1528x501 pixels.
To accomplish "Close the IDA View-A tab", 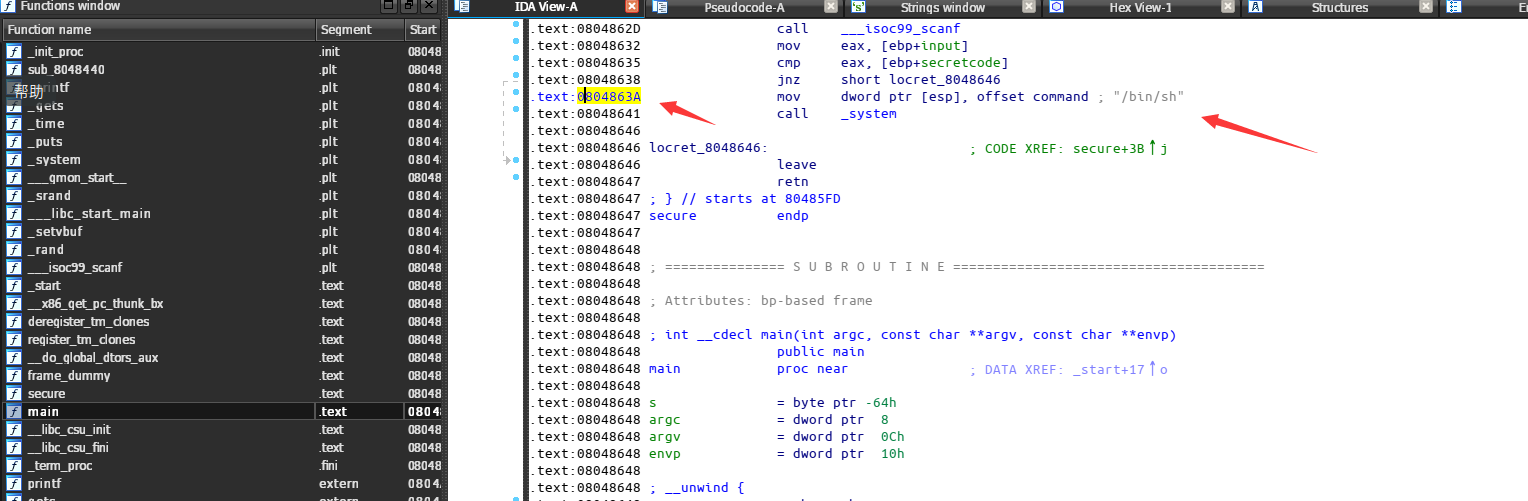I will [x=631, y=7].
